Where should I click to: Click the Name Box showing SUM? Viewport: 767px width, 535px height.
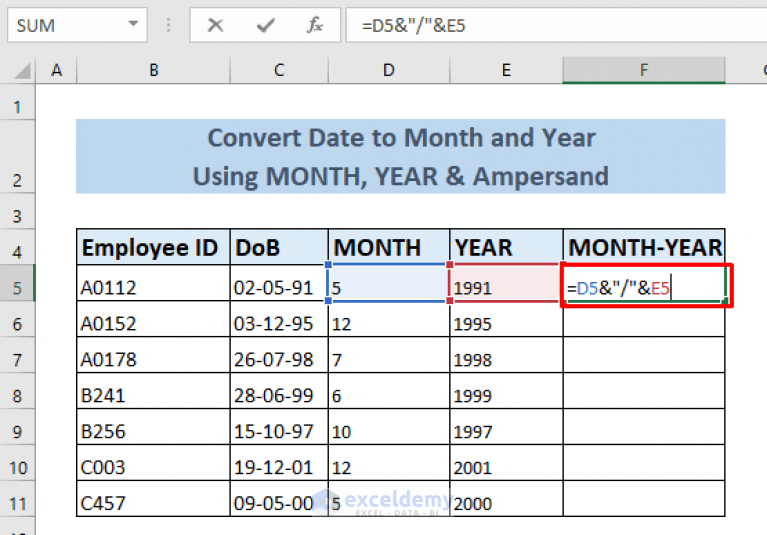click(77, 25)
